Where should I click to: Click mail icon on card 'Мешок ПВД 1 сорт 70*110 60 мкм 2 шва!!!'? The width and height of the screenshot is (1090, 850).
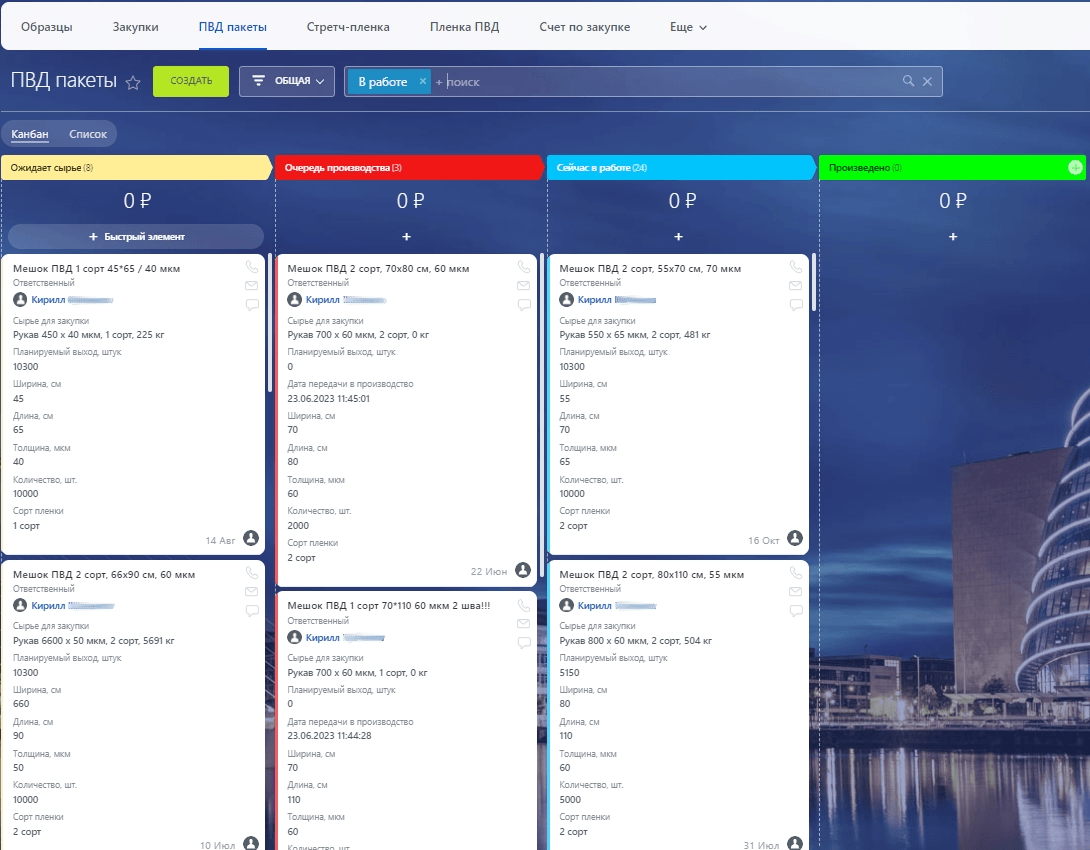[523, 623]
